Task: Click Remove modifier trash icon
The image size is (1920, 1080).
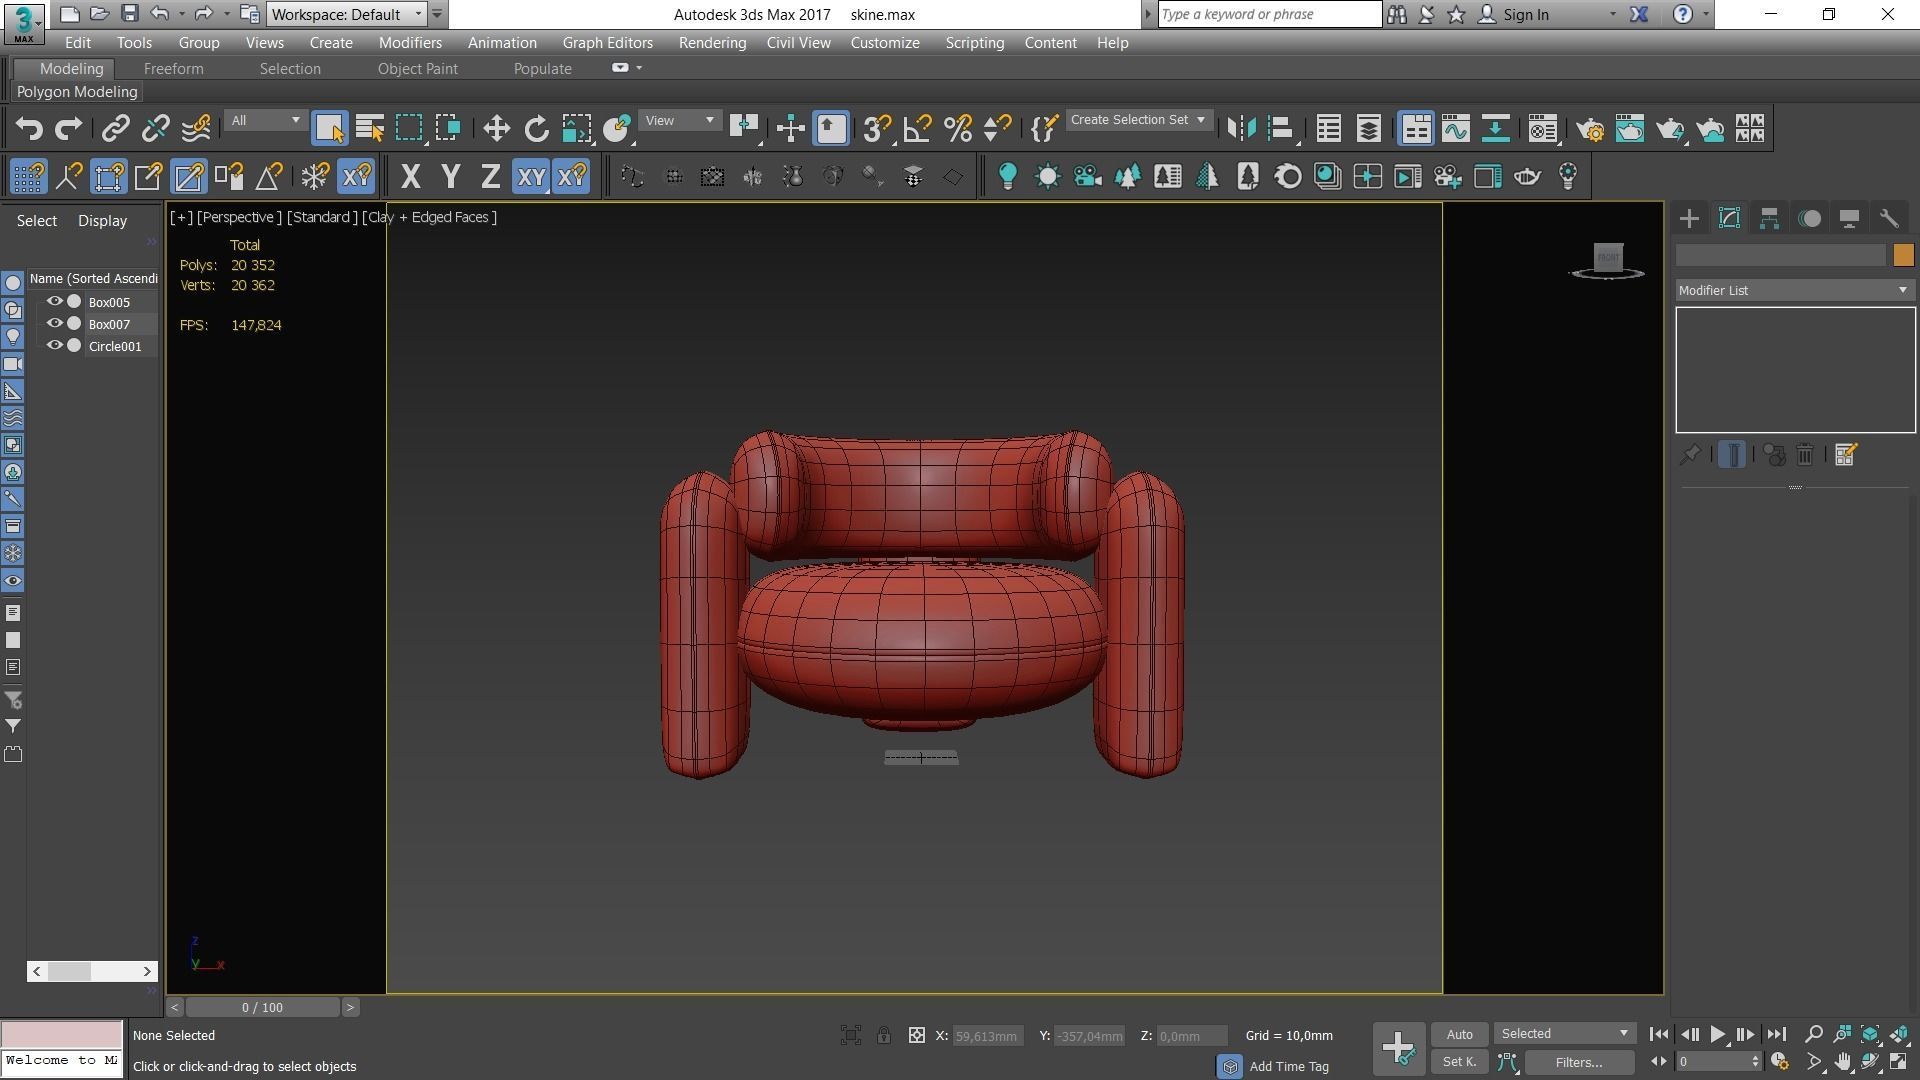Action: (x=1805, y=455)
